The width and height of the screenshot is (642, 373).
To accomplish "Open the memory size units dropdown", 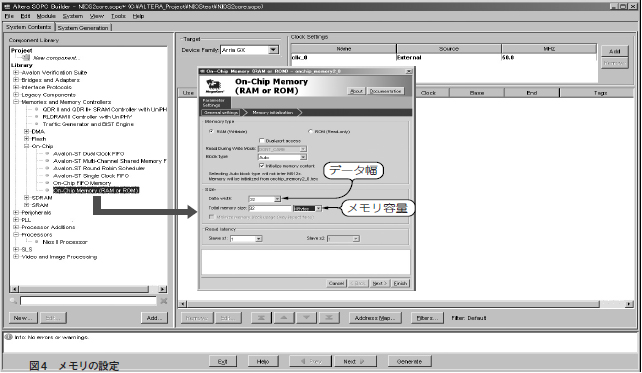I will pos(319,208).
